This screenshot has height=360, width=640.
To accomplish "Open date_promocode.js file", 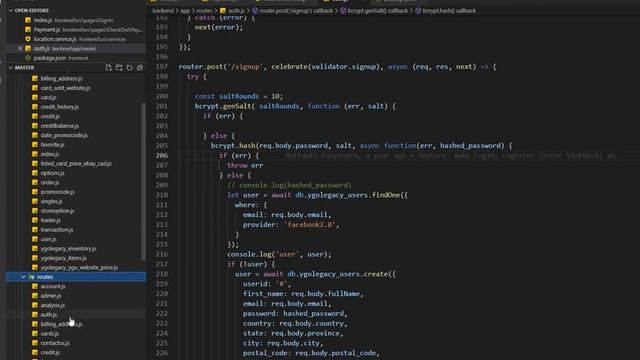I will pos(64,135).
